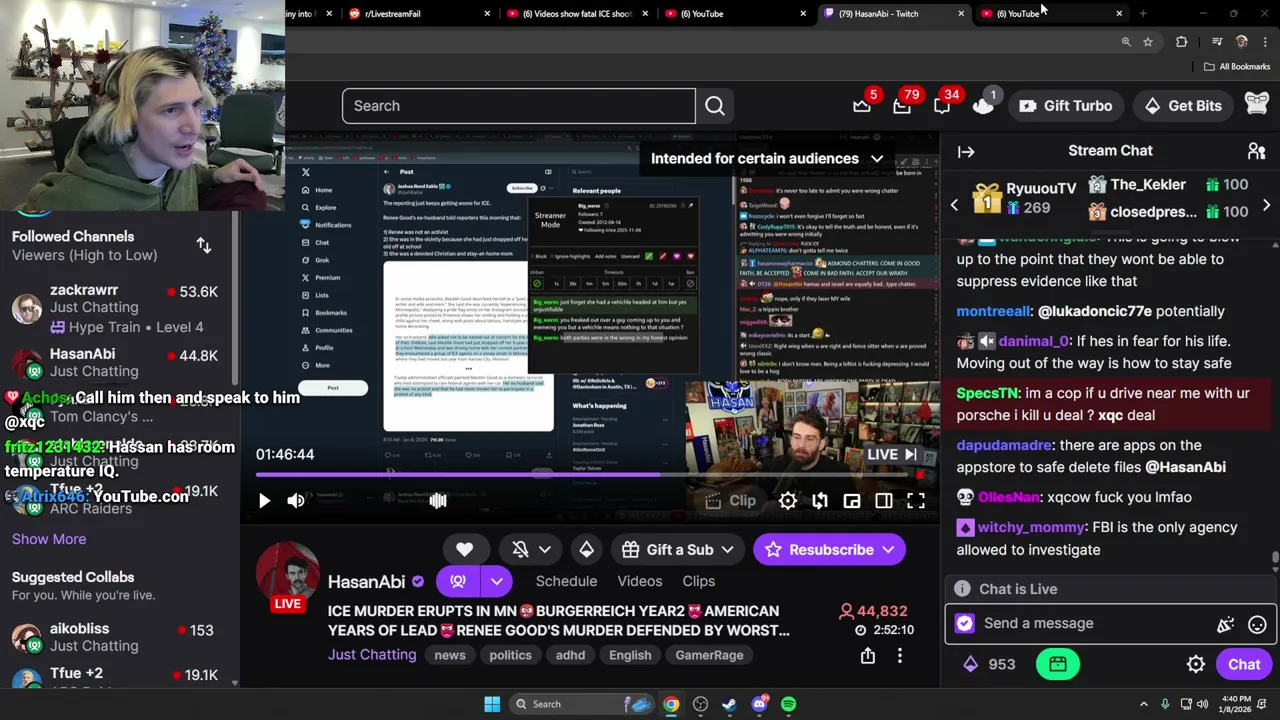Show previous gift leaderboard page

pos(954,205)
